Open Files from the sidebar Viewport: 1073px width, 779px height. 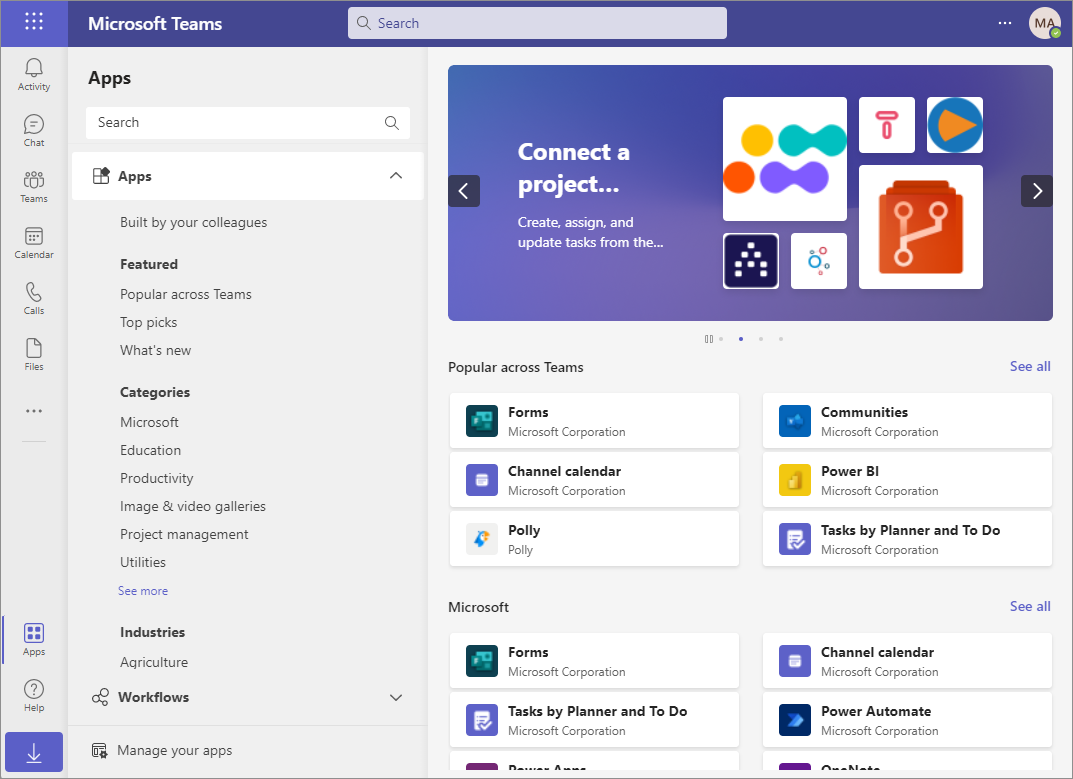tap(33, 352)
